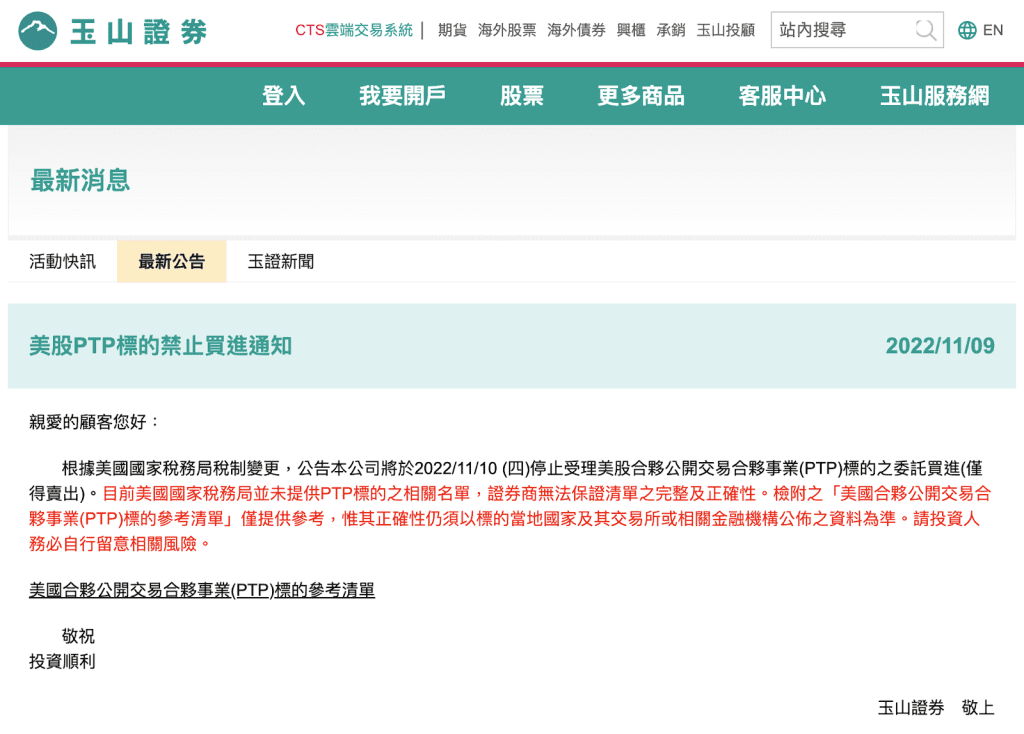1024x734 pixels.
Task: Click the globe language icon
Action: tap(967, 30)
